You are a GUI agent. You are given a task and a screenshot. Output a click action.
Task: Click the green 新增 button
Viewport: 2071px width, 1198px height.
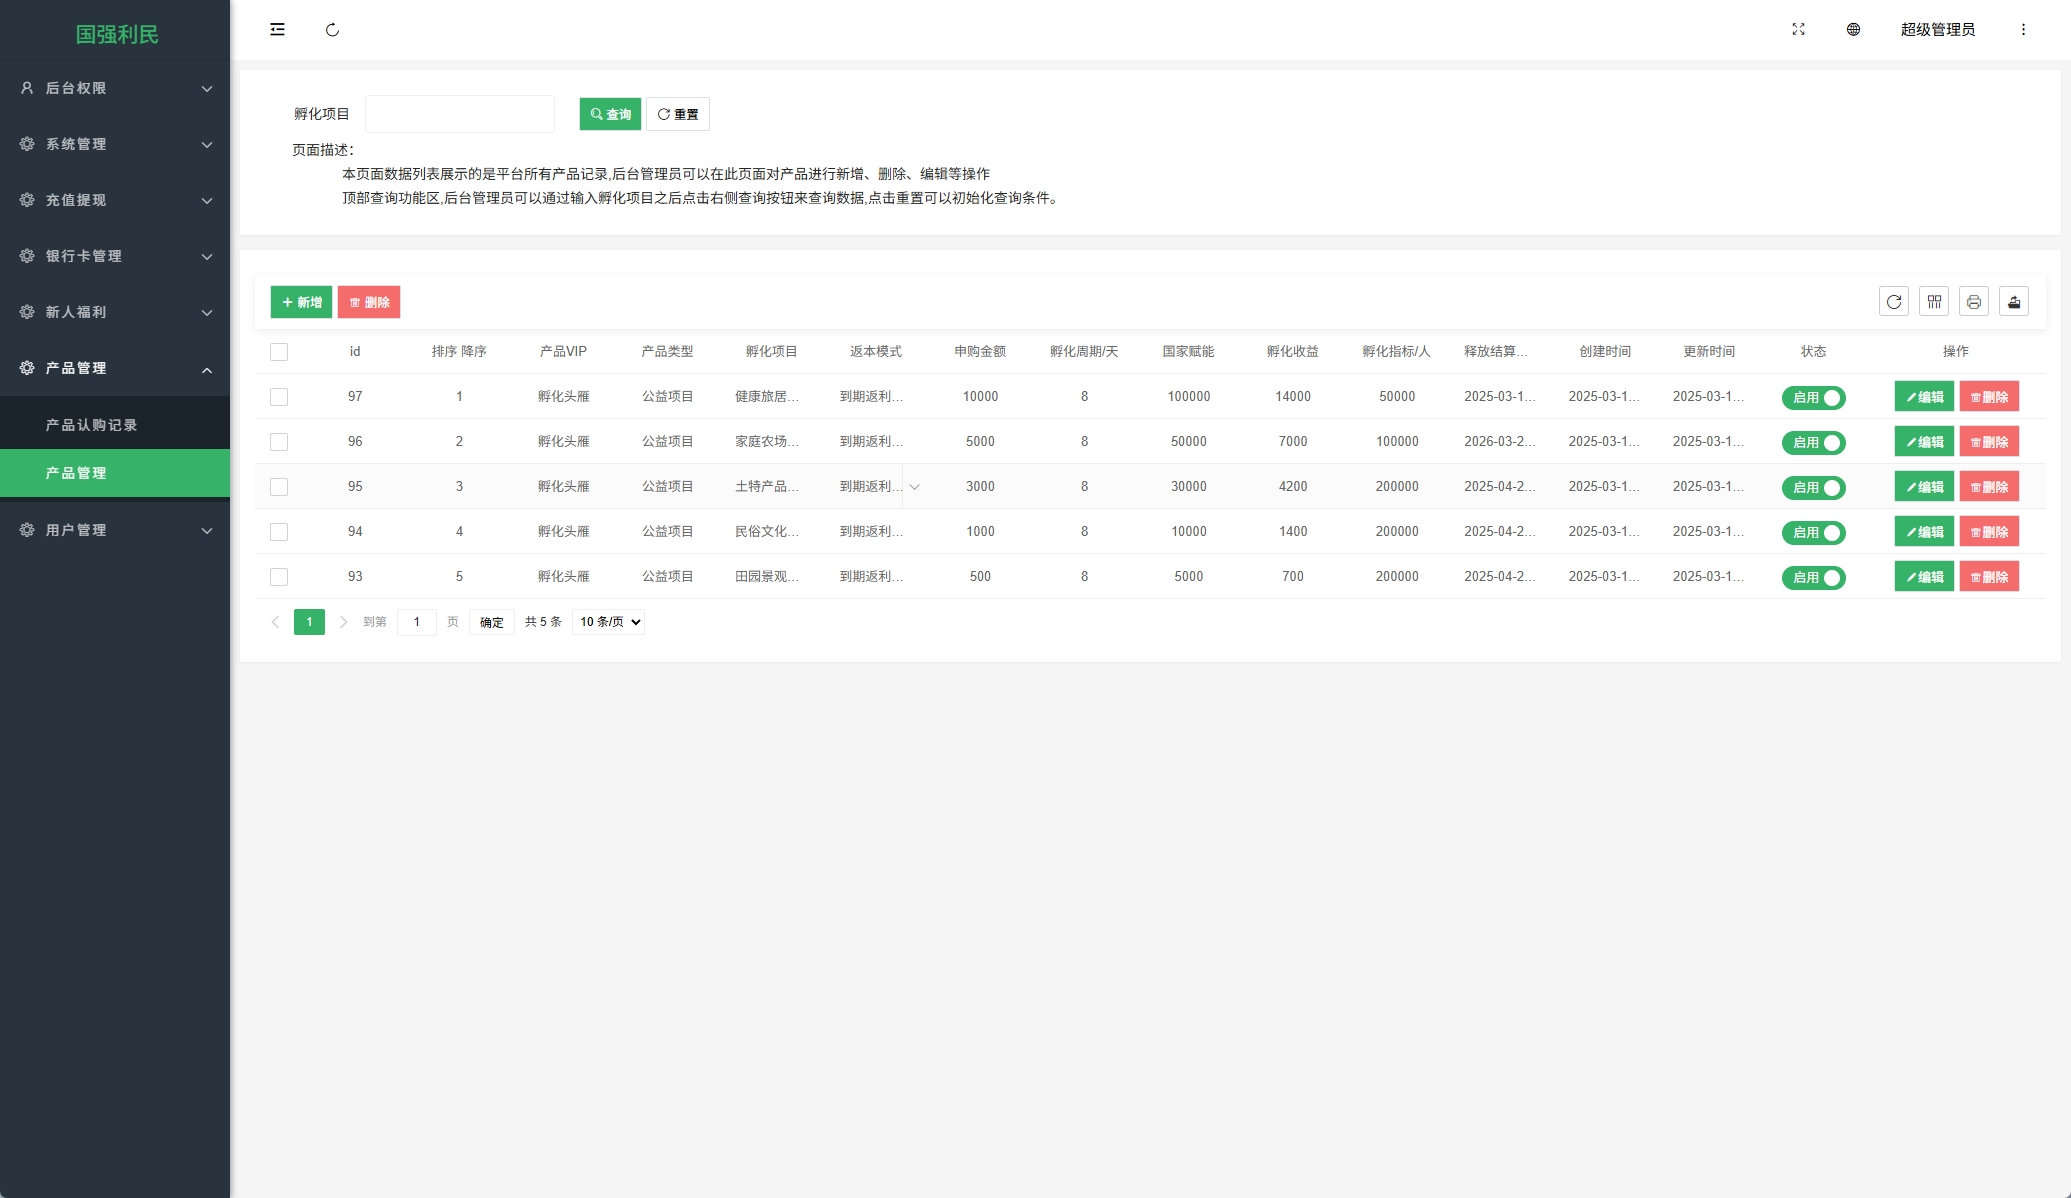(x=301, y=302)
